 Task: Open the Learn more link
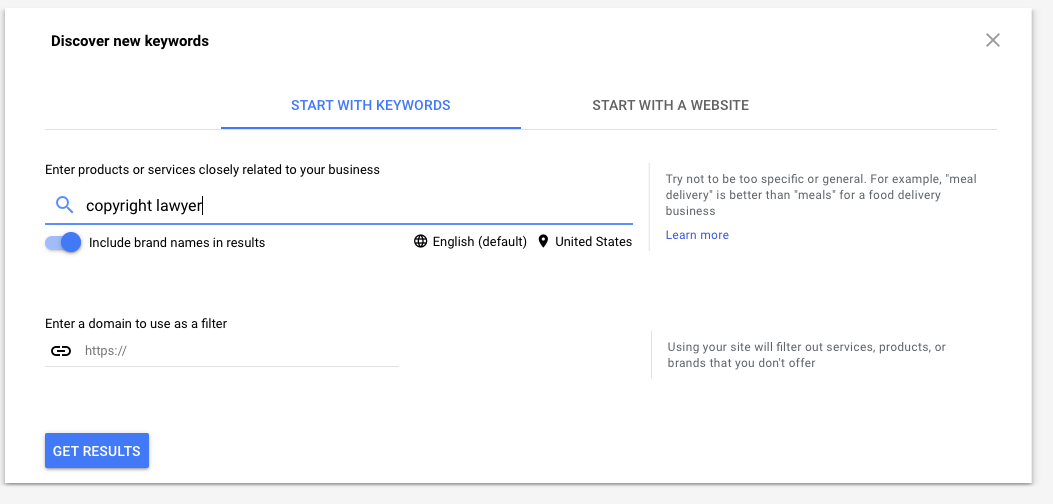[697, 235]
